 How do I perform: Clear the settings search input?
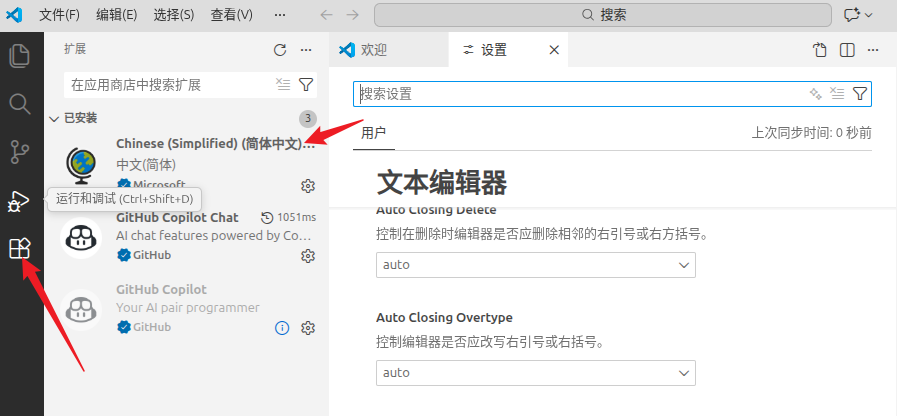pyautogui.click(x=838, y=94)
